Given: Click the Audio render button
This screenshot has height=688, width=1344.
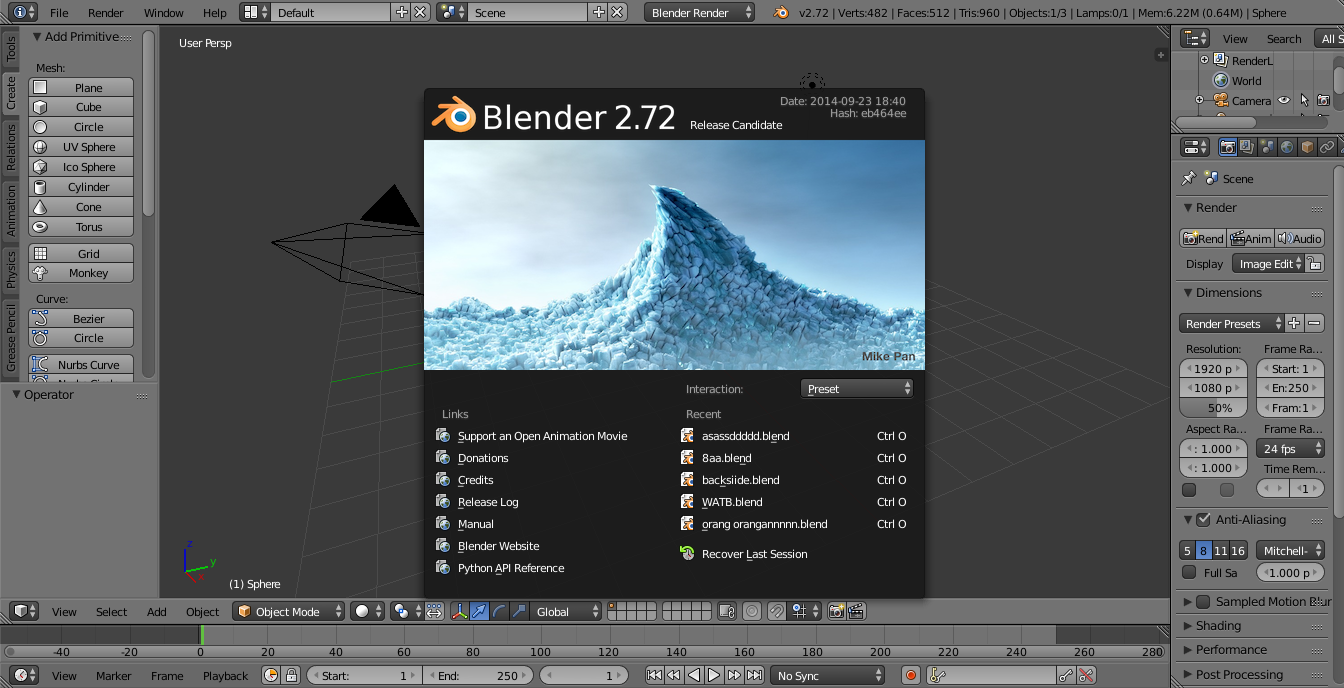Looking at the screenshot, I should [x=1300, y=238].
